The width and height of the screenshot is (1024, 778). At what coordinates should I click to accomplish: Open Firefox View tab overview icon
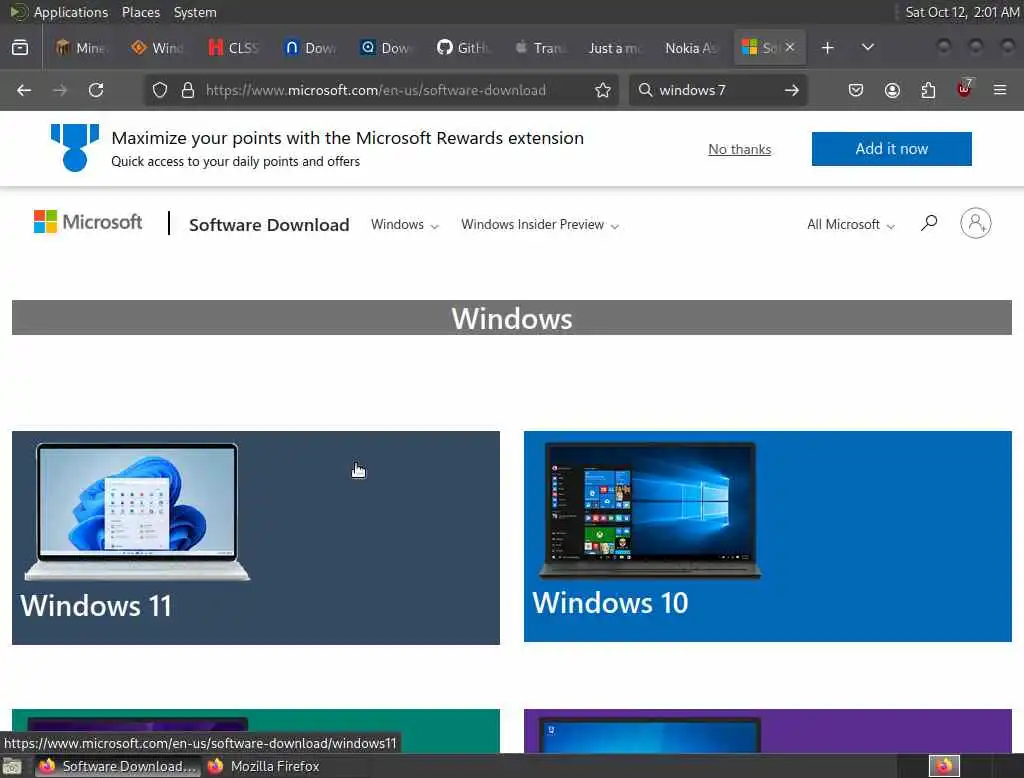pos(20,48)
